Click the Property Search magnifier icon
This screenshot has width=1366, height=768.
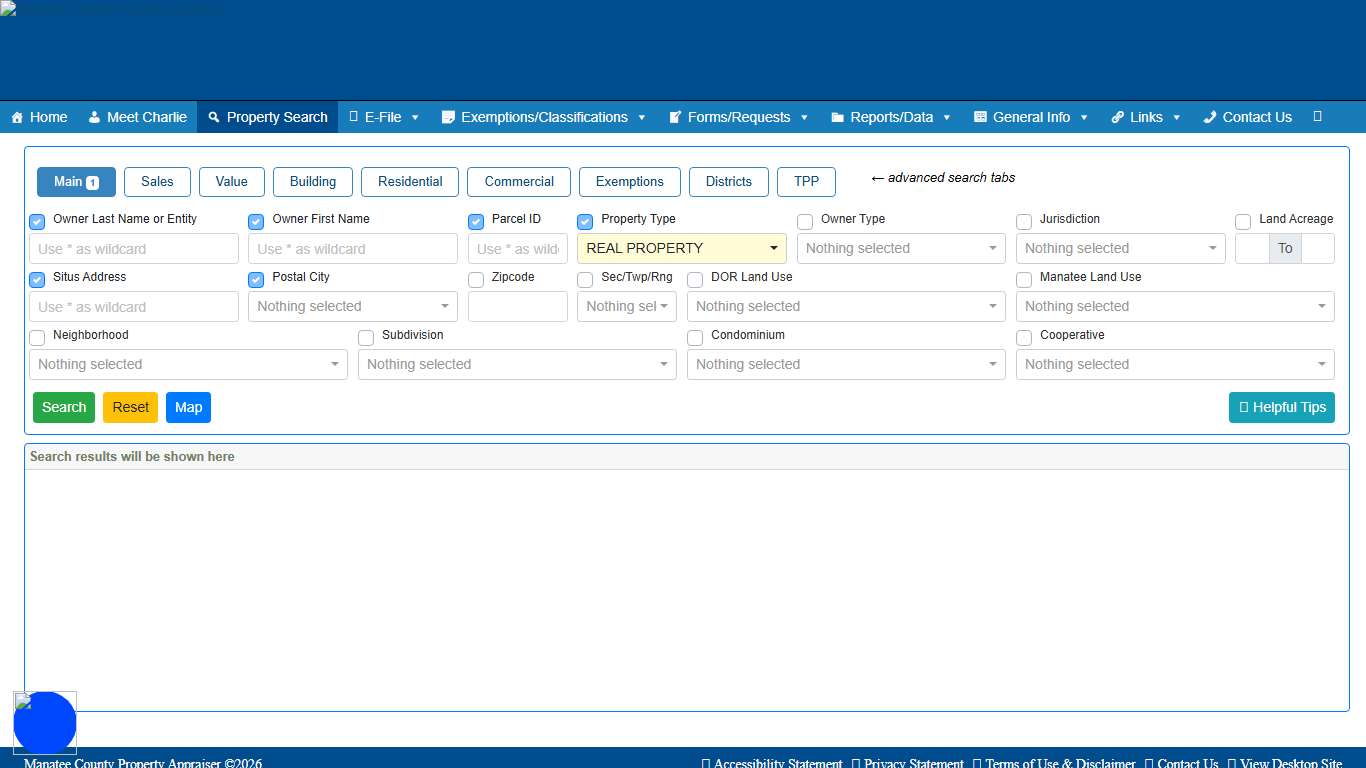(213, 117)
